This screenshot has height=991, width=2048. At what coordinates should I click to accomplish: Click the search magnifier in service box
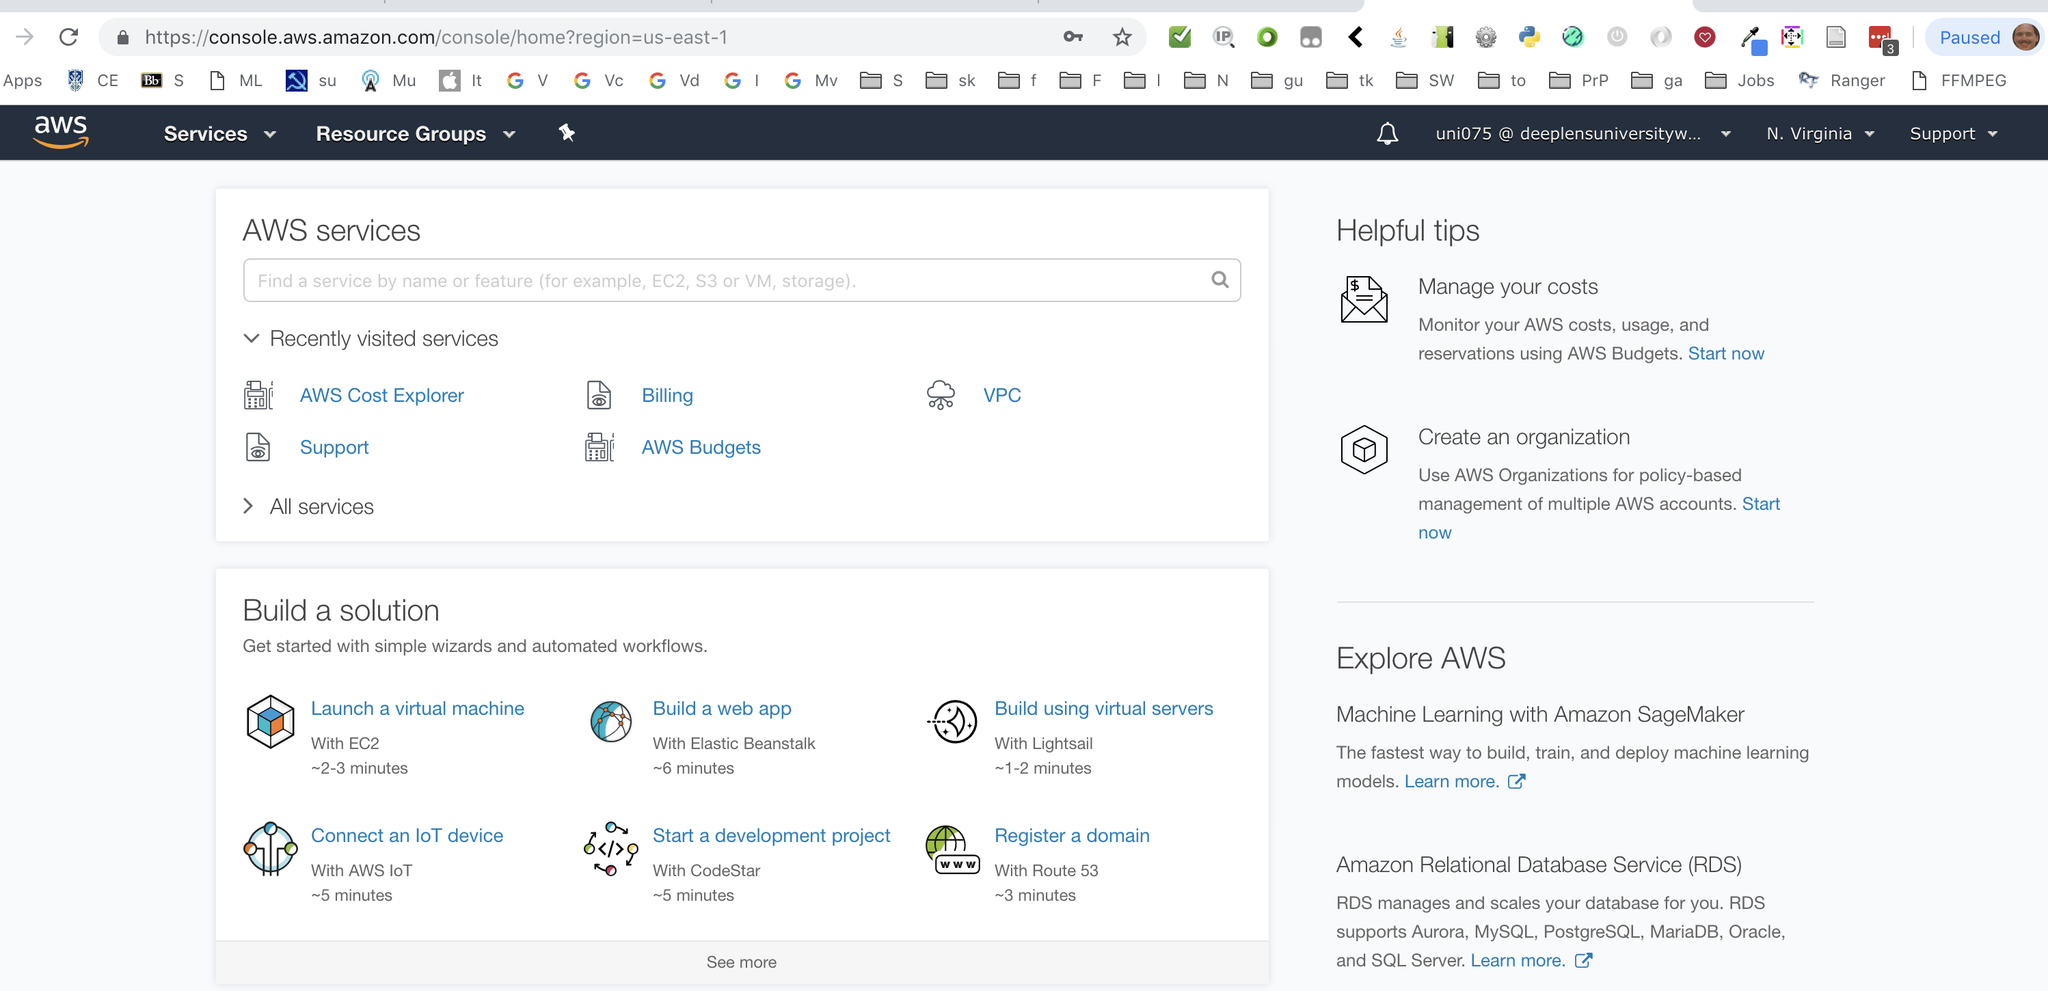click(x=1220, y=280)
